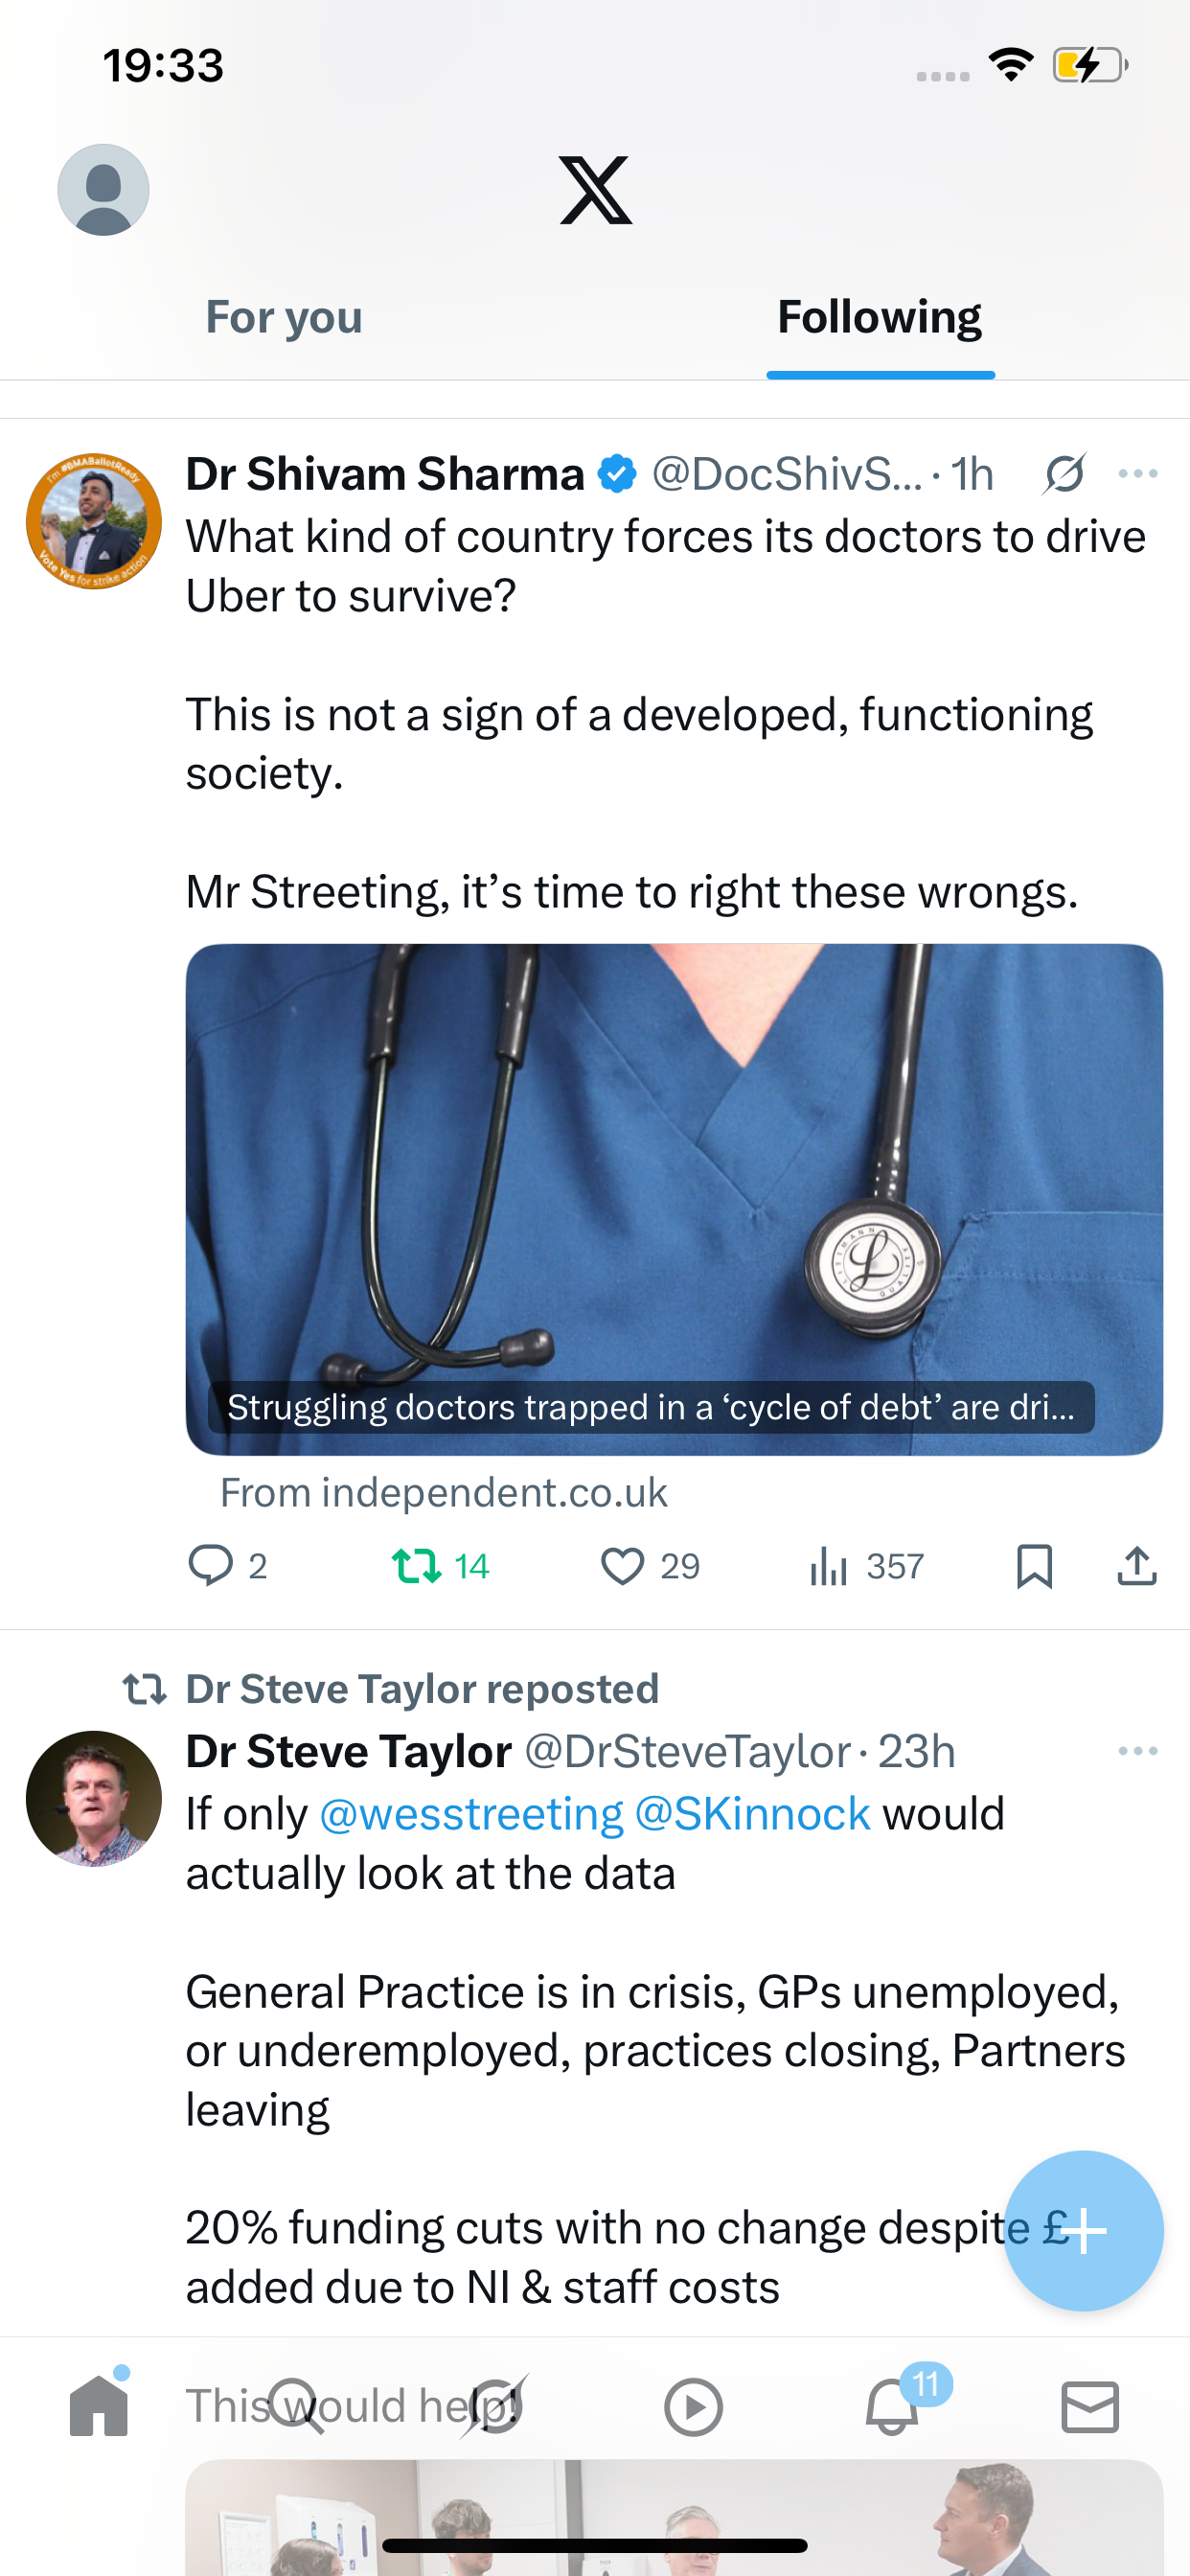The height and width of the screenshot is (2576, 1190).
Task: Compose a new post with the plus button
Action: click(x=1083, y=2230)
